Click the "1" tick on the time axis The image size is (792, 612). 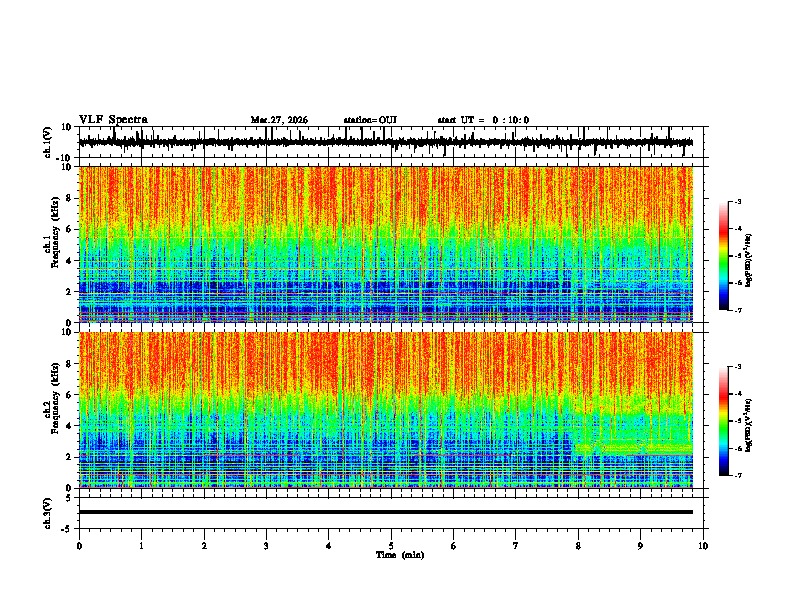tap(141, 546)
